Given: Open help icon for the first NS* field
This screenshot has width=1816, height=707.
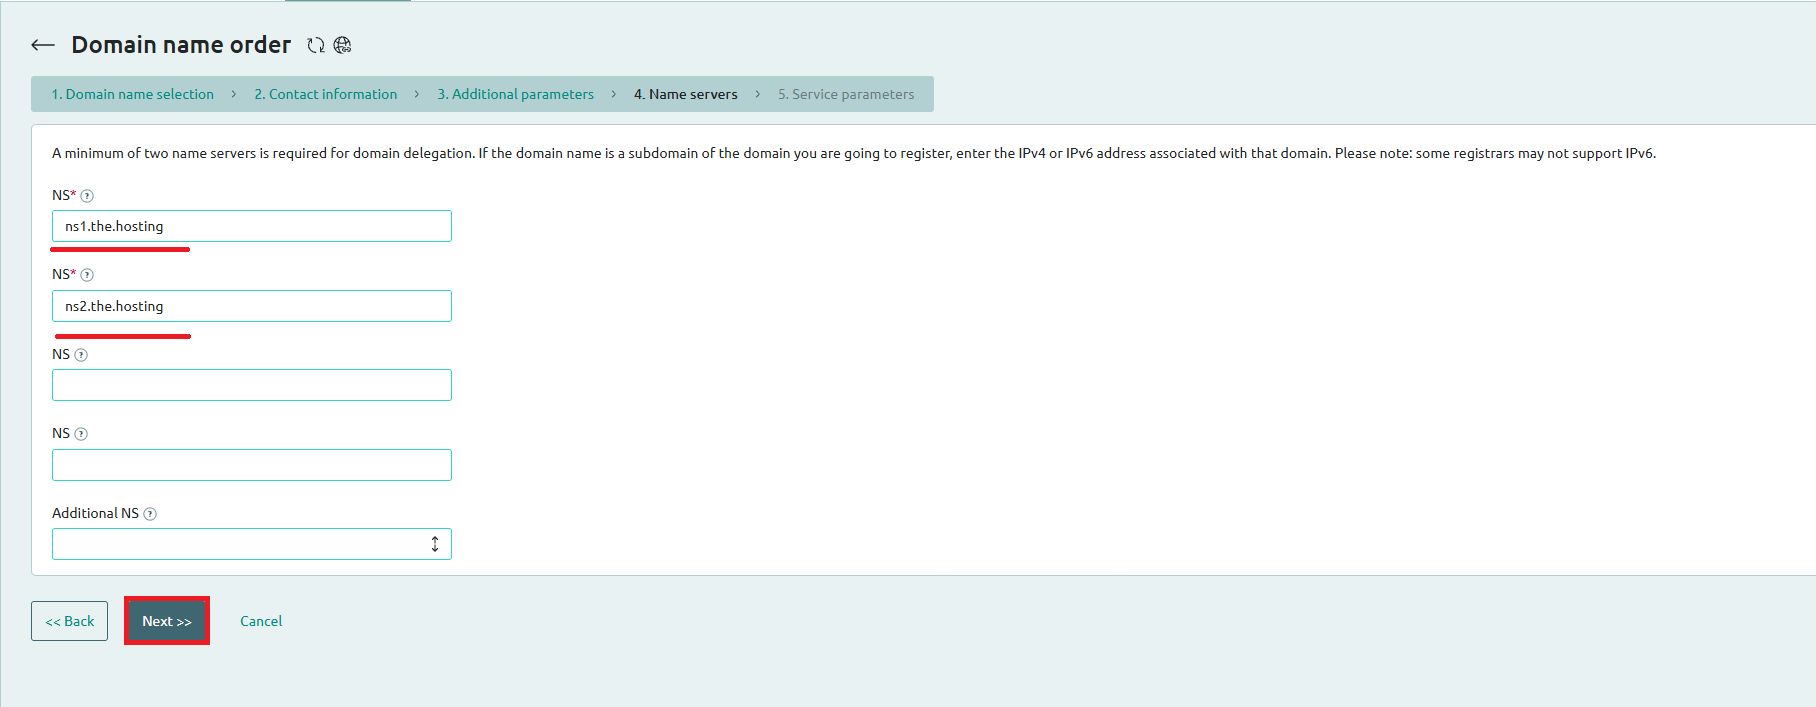Looking at the screenshot, I should pos(87,196).
